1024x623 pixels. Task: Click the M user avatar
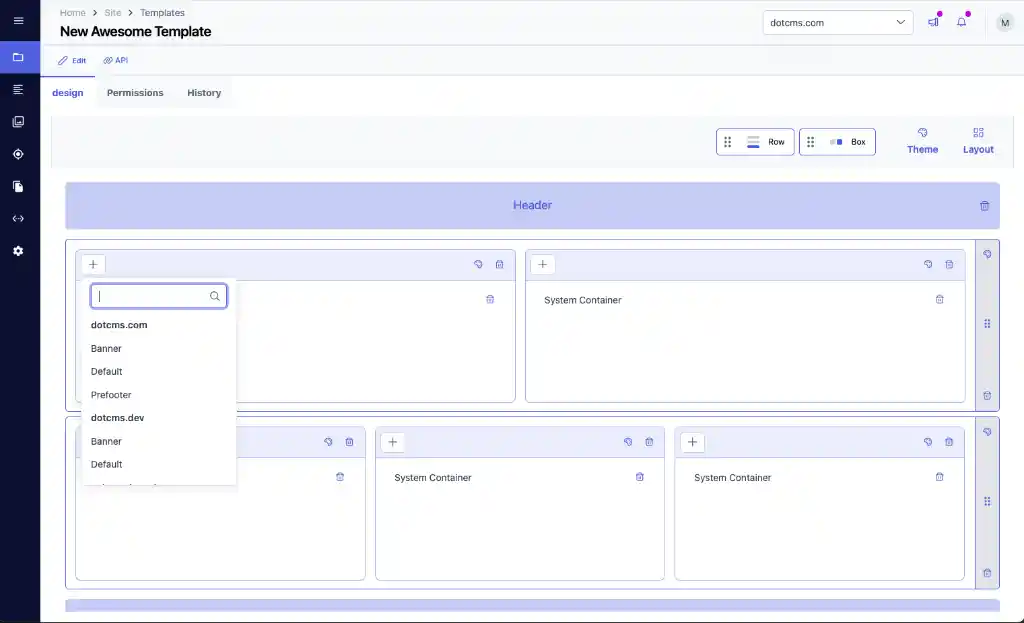[1004, 22]
